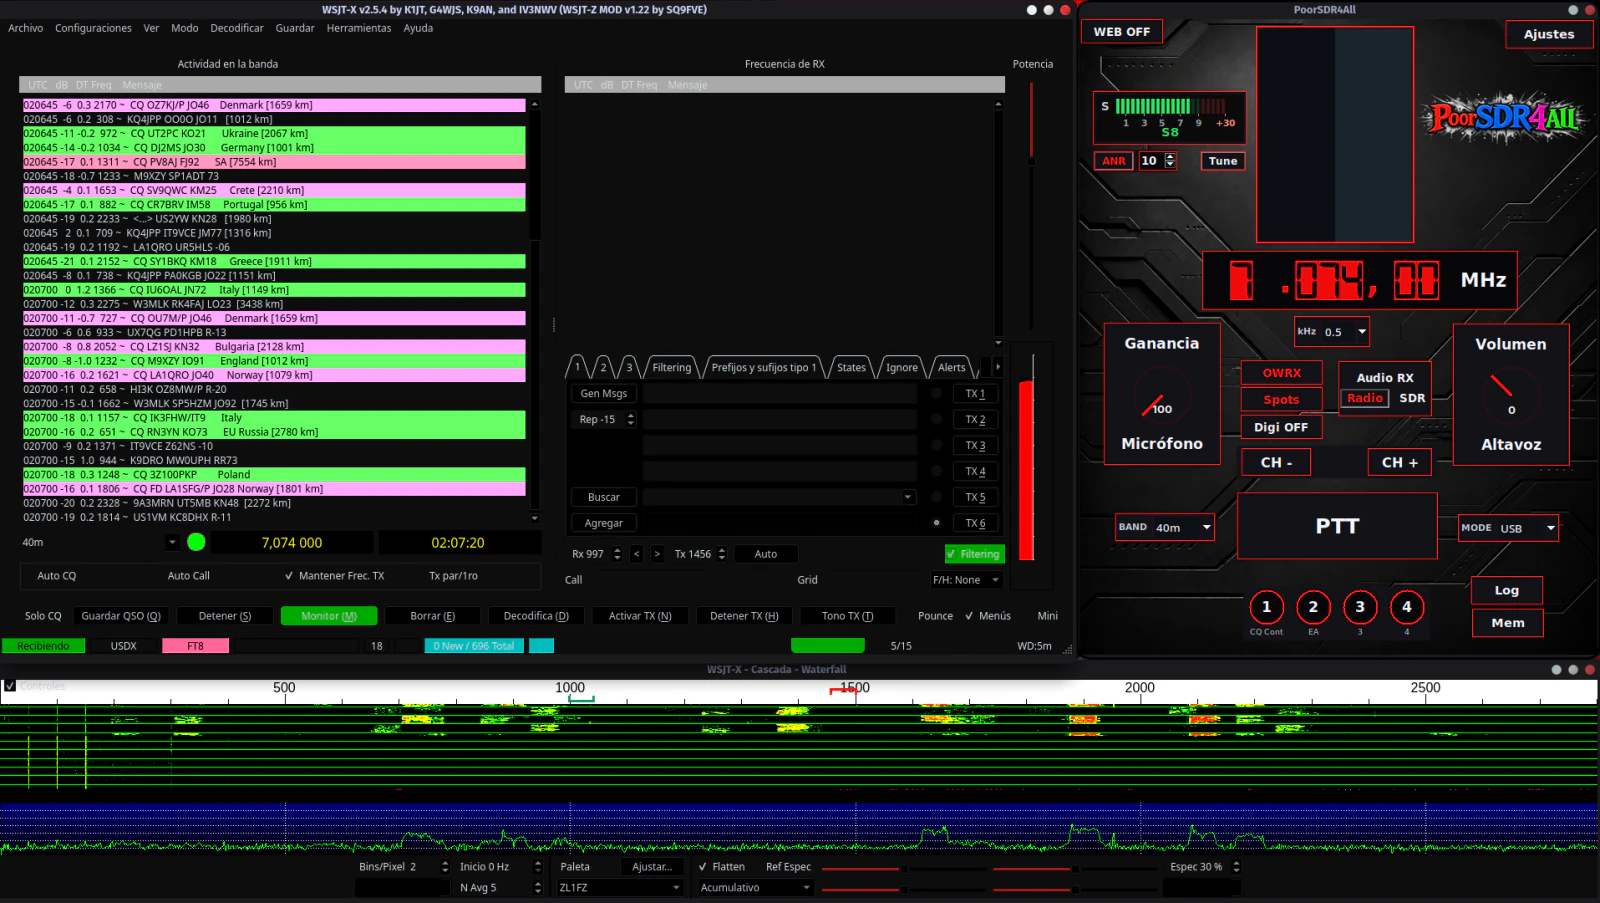Image resolution: width=1600 pixels, height=903 pixels.
Task: Click the WEB OFF button
Action: [x=1121, y=32]
